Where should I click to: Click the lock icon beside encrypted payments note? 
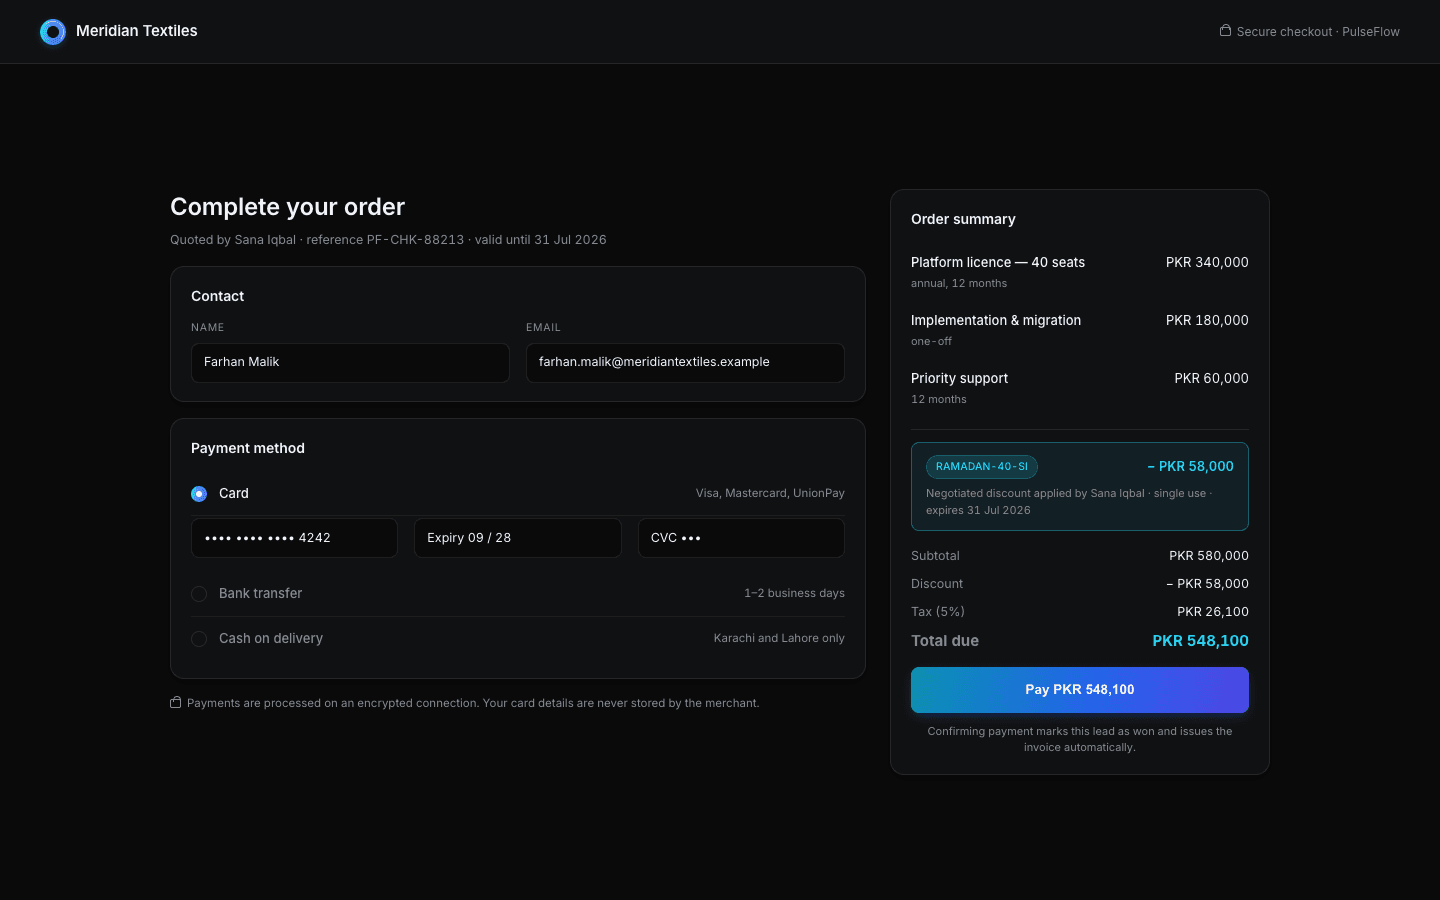pyautogui.click(x=176, y=702)
